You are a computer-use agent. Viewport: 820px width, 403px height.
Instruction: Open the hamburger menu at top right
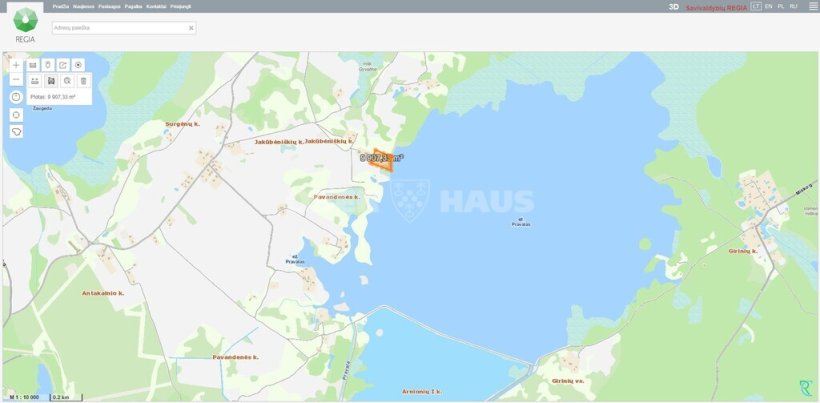click(812, 6)
